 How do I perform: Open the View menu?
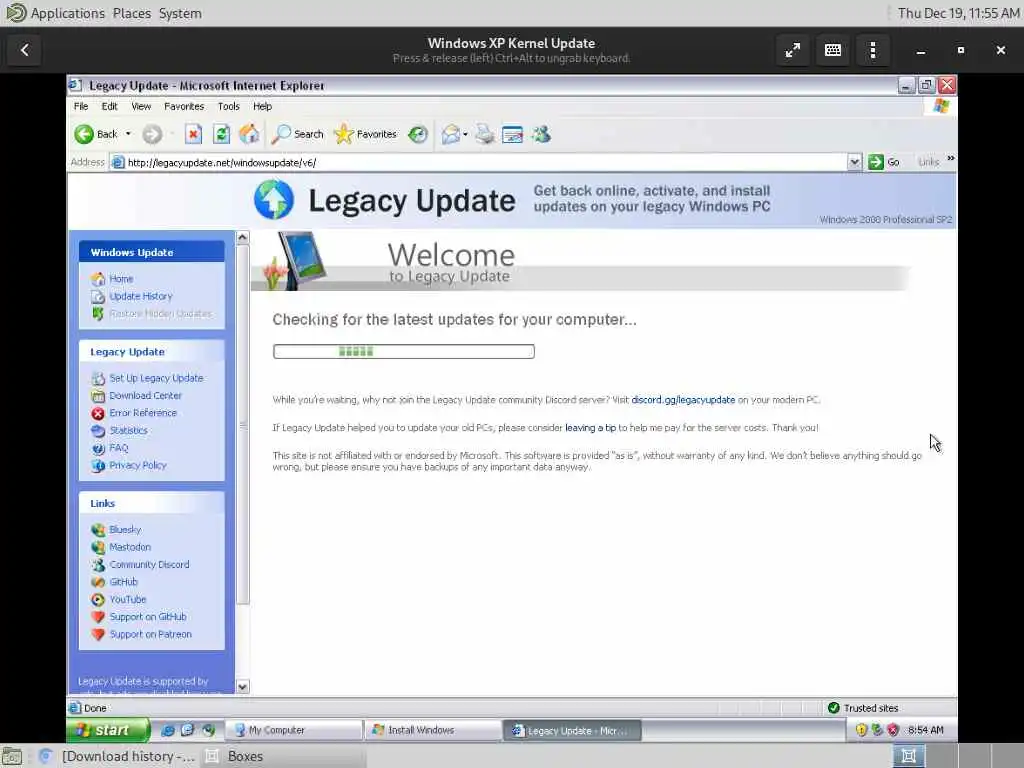(x=141, y=106)
